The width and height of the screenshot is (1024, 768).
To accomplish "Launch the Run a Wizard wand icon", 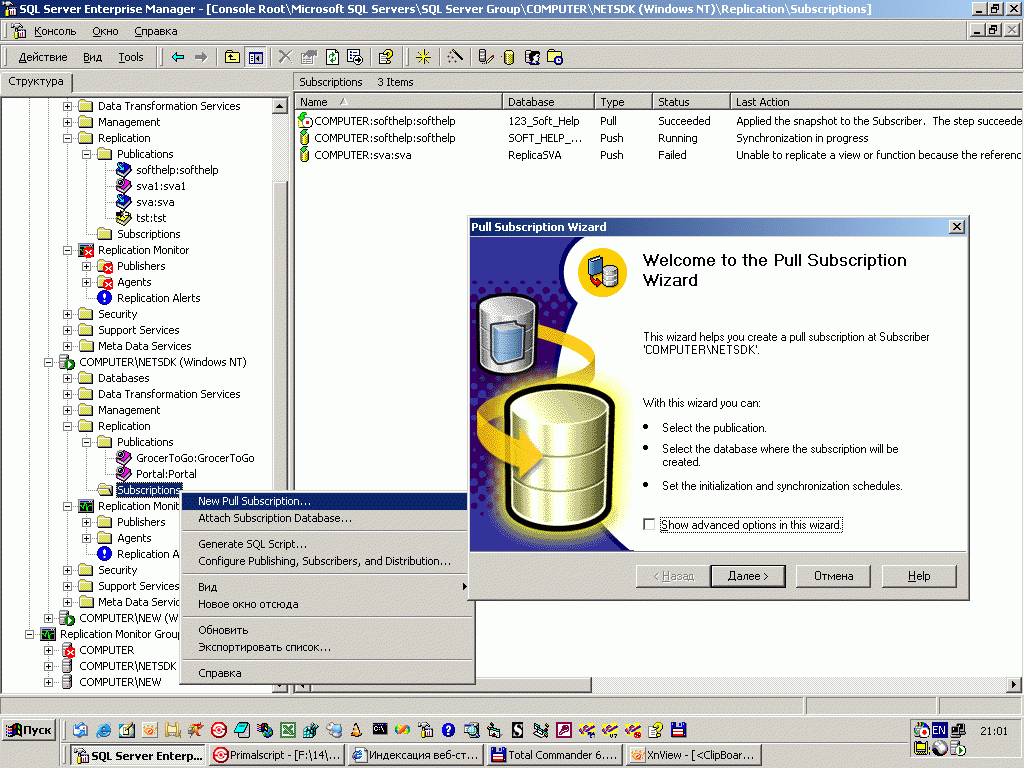I will tap(455, 57).
